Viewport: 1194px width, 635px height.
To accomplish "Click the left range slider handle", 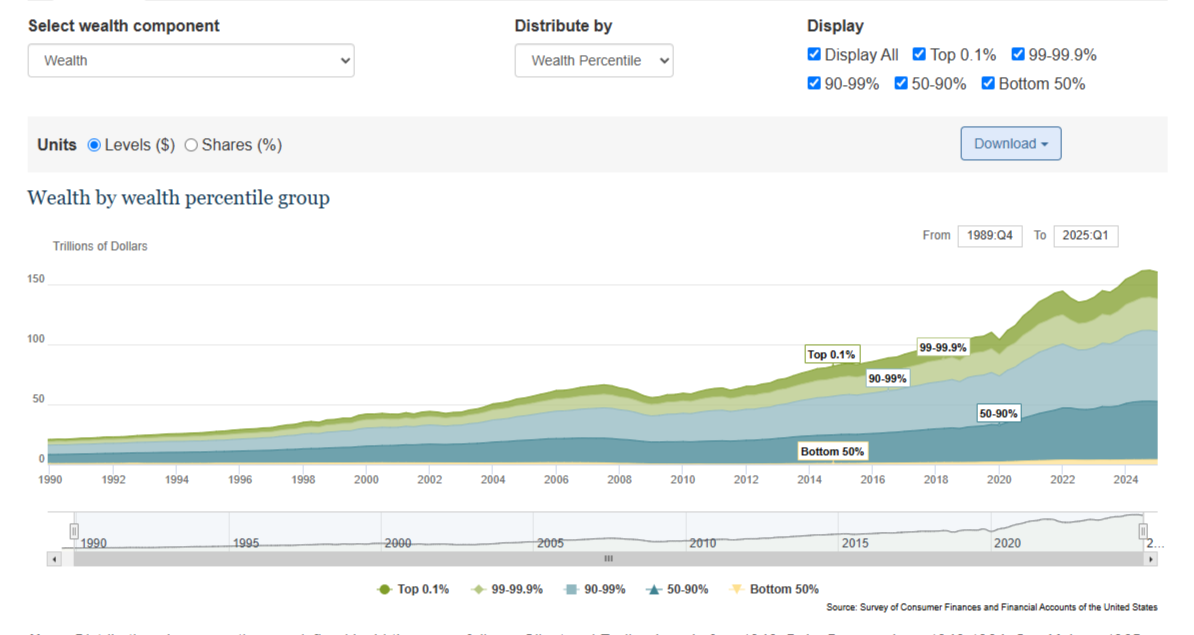I will 74,531.
